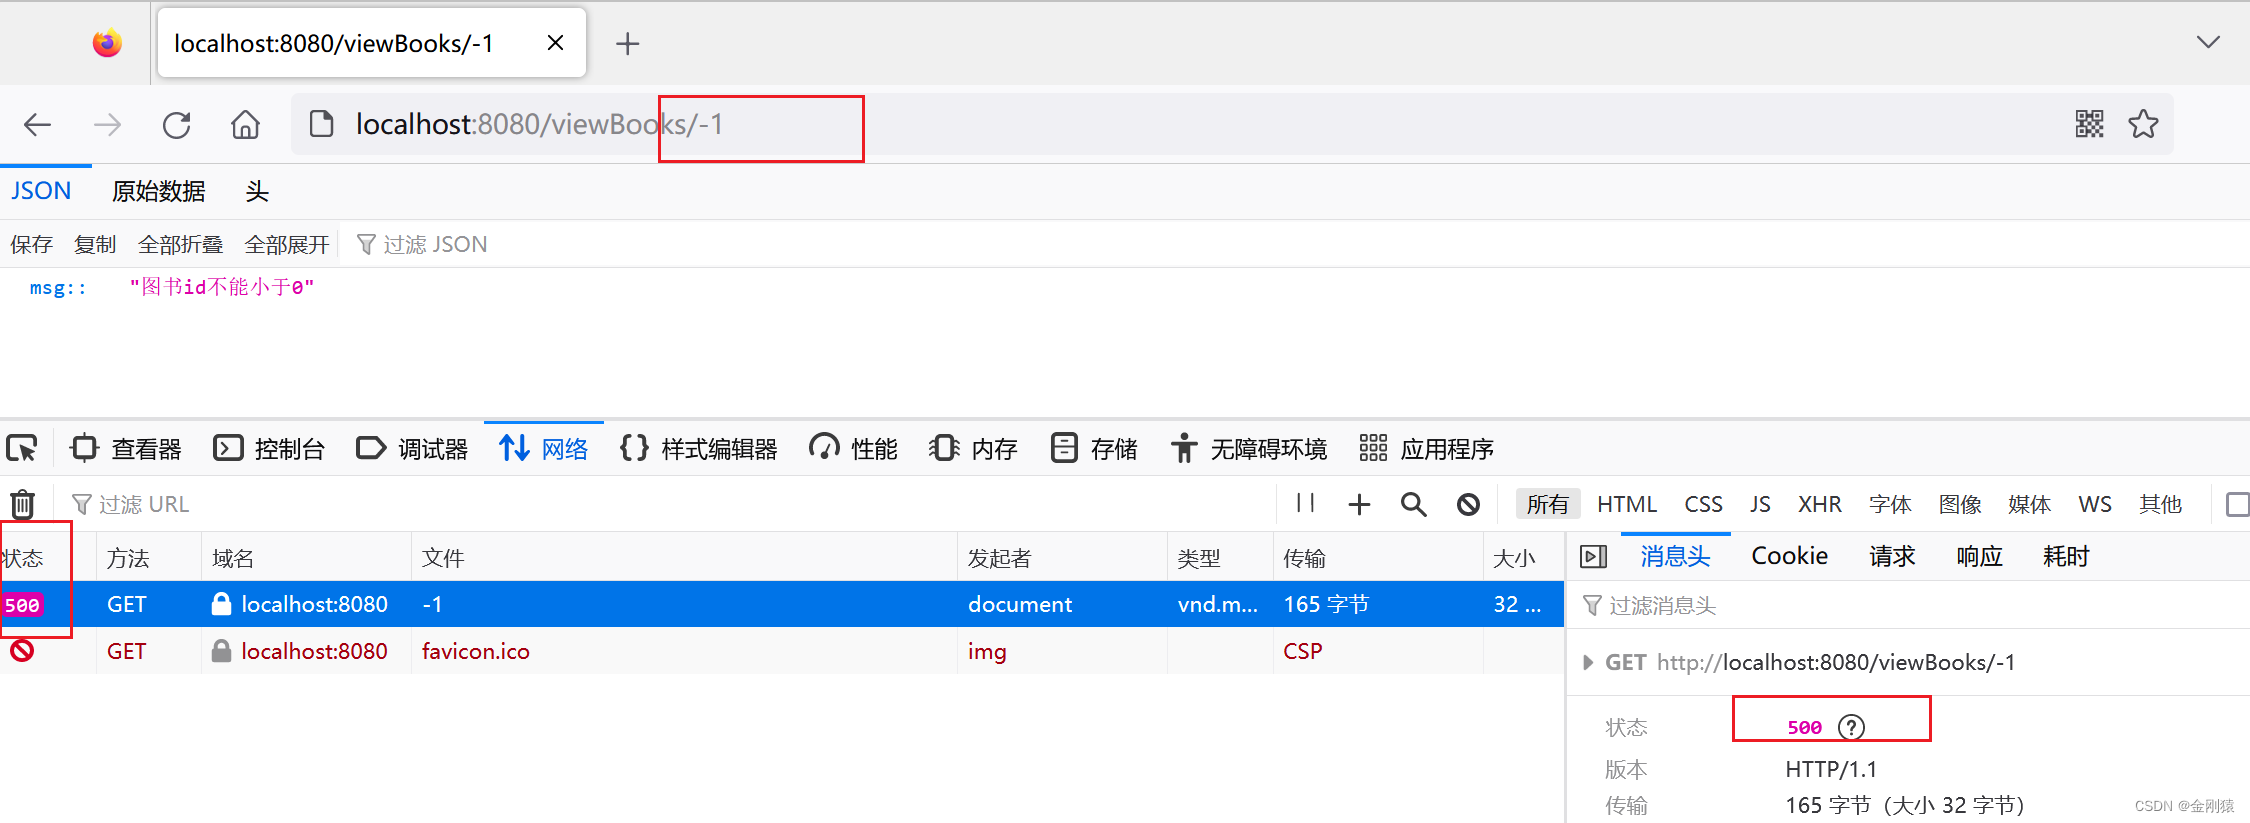The height and width of the screenshot is (823, 2250).
Task: Select the JS filter
Action: 1760,504
